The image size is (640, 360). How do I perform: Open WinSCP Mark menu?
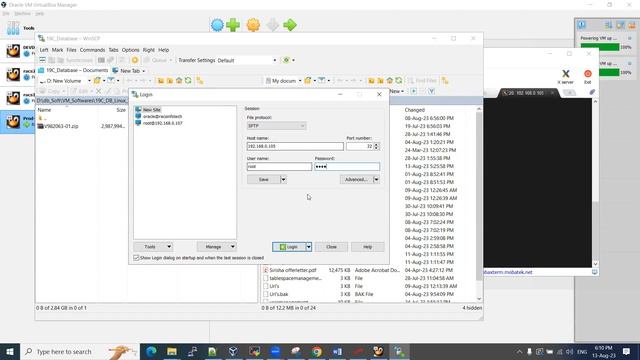[x=57, y=50]
